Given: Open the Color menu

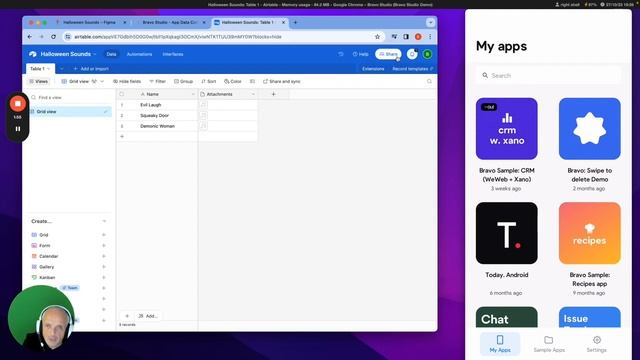Looking at the screenshot, I should pos(233,81).
